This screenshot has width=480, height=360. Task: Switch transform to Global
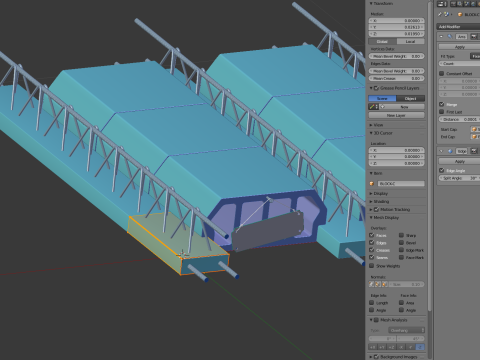tap(382, 41)
